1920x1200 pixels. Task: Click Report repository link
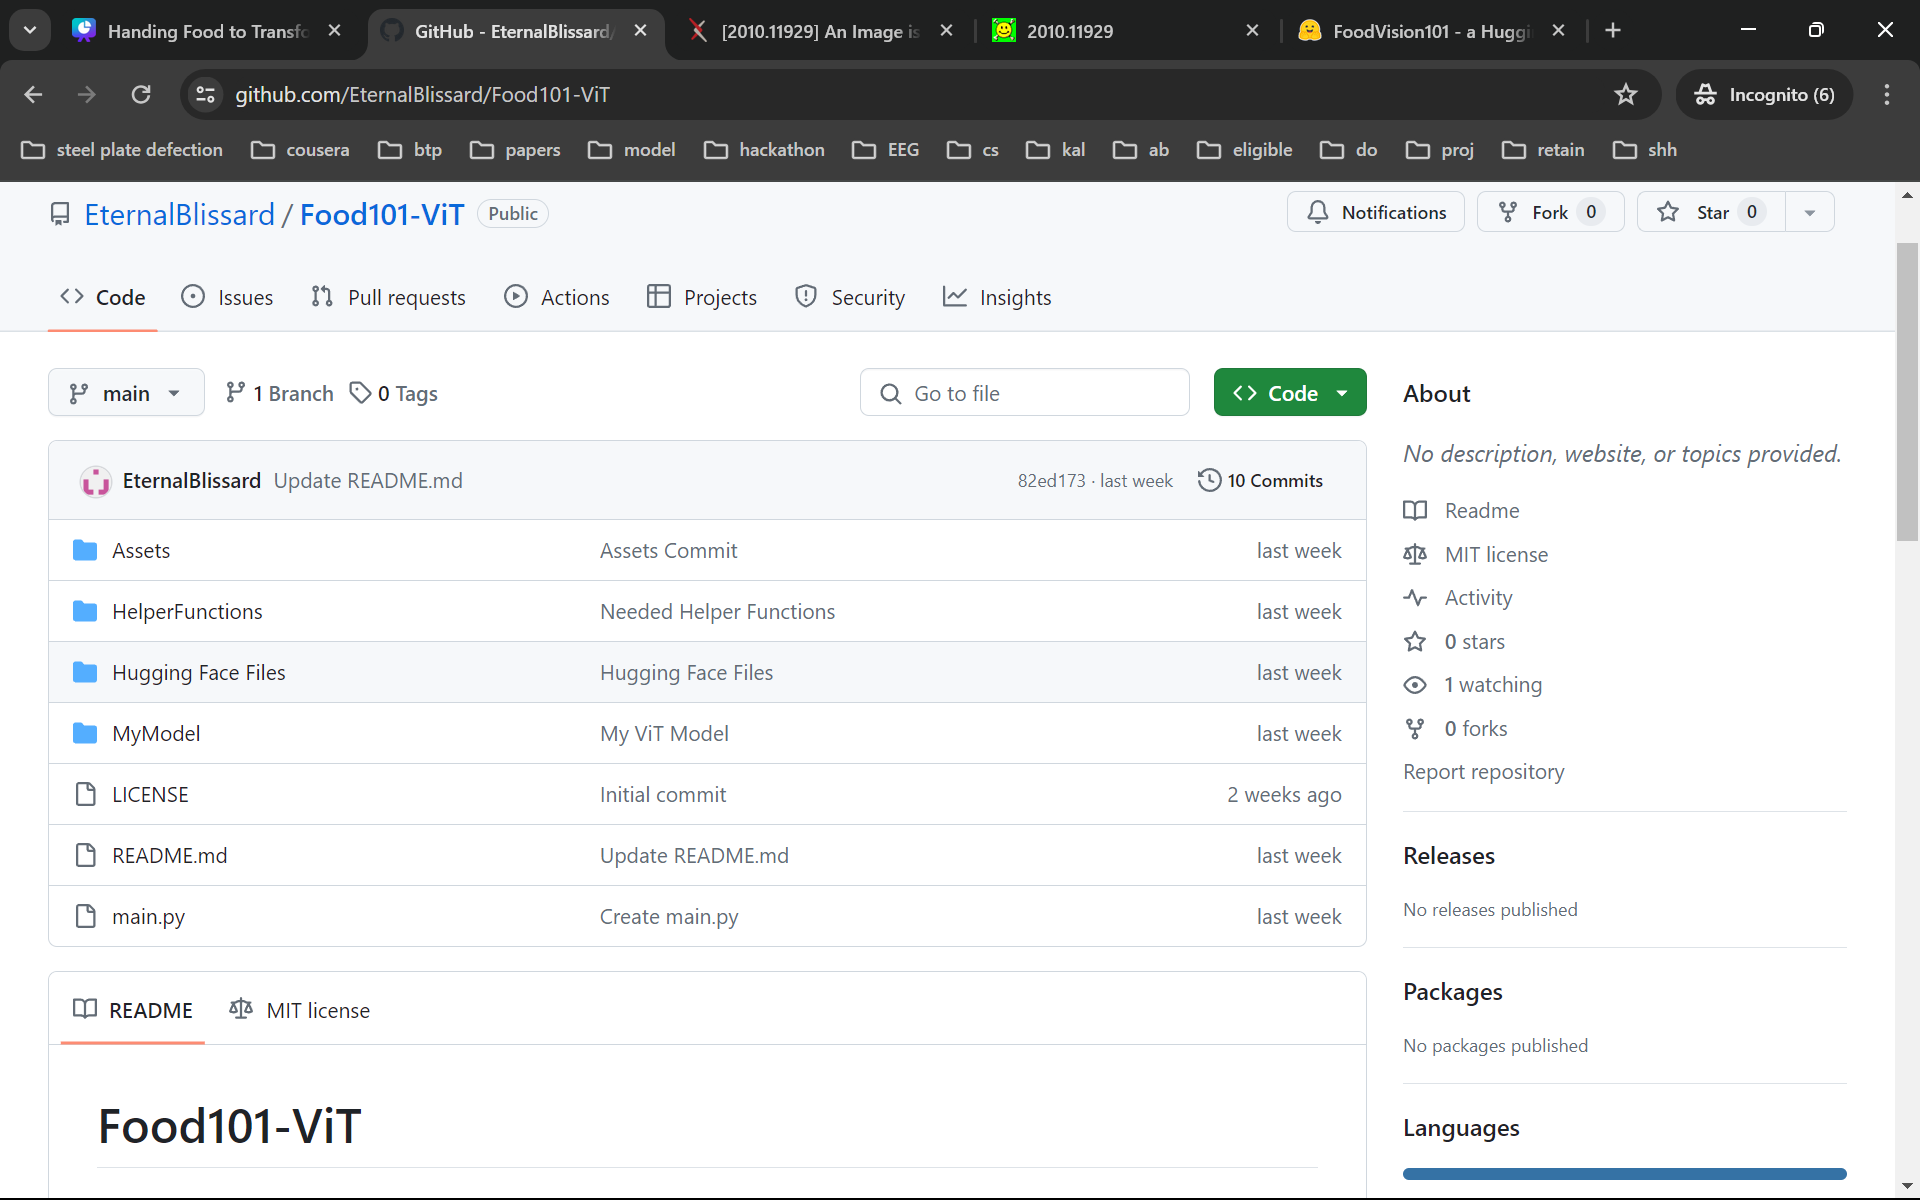point(1483,772)
